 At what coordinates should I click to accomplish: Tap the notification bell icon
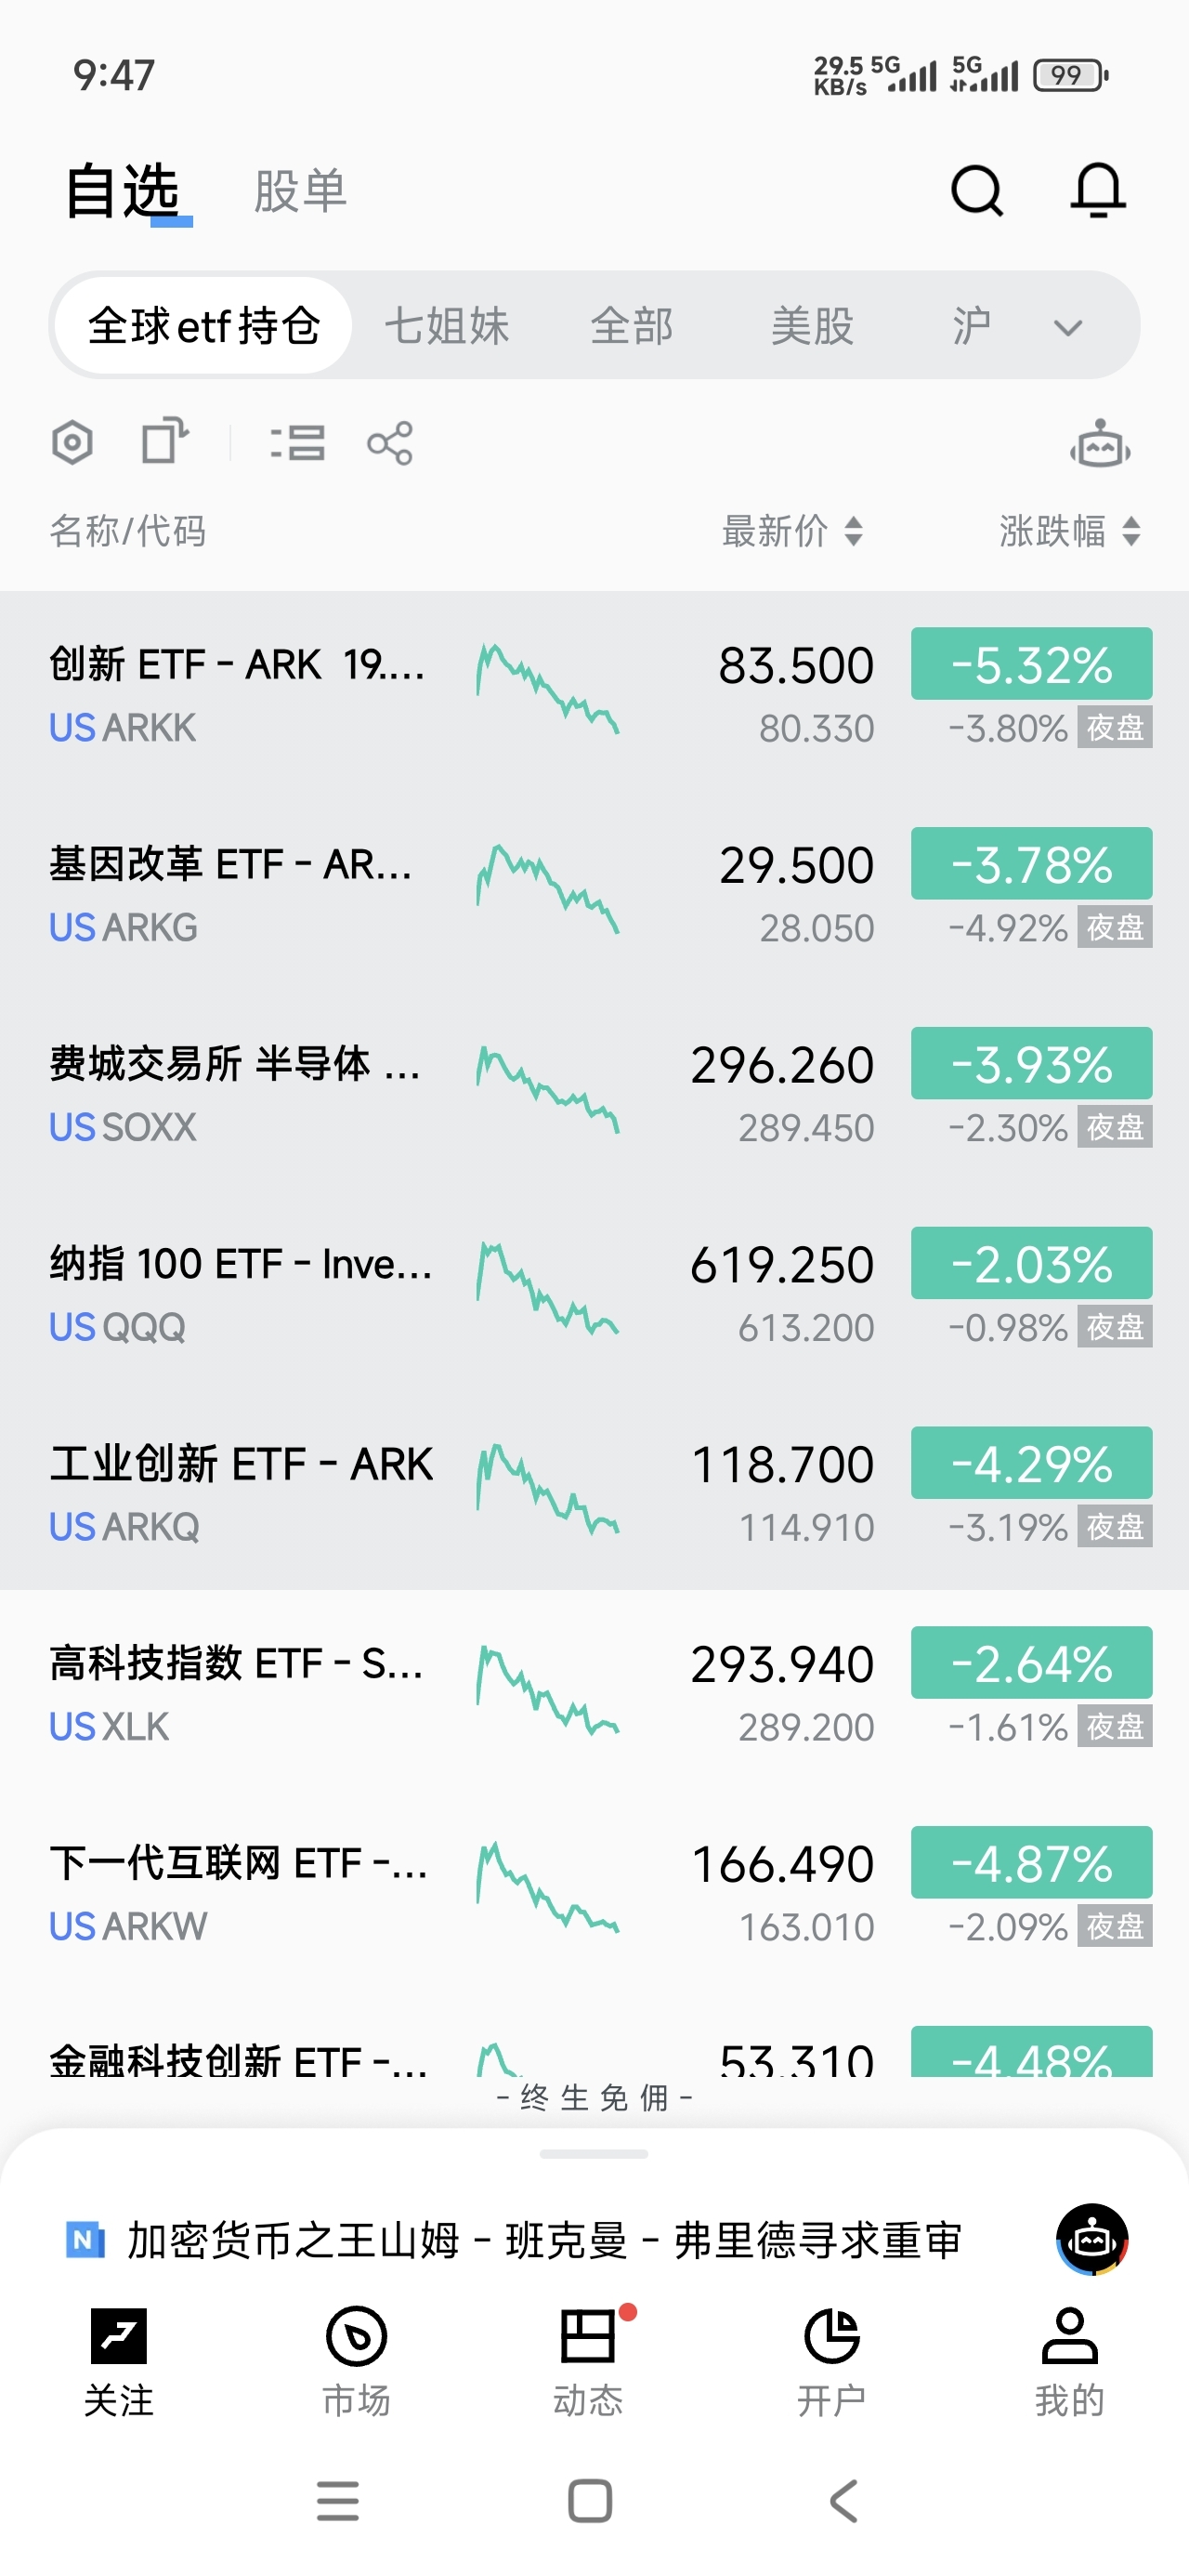click(x=1097, y=190)
